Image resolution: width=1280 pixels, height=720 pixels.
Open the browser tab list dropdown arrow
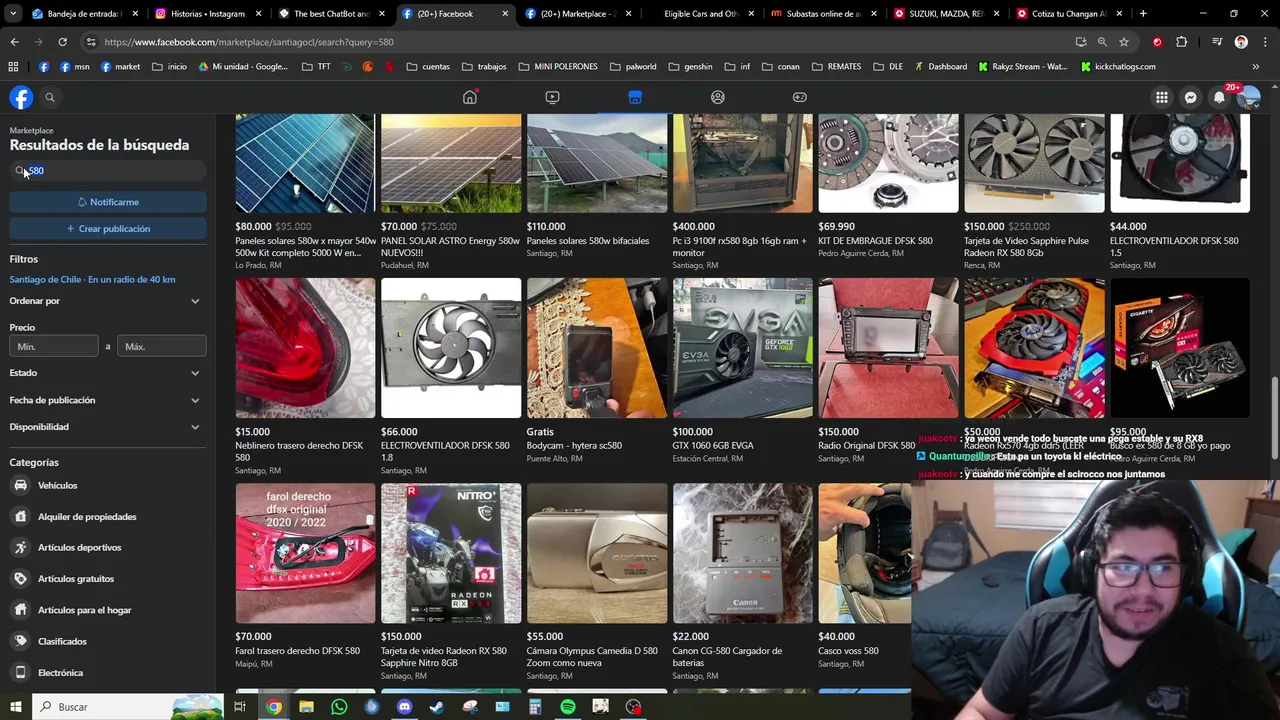tap(15, 14)
